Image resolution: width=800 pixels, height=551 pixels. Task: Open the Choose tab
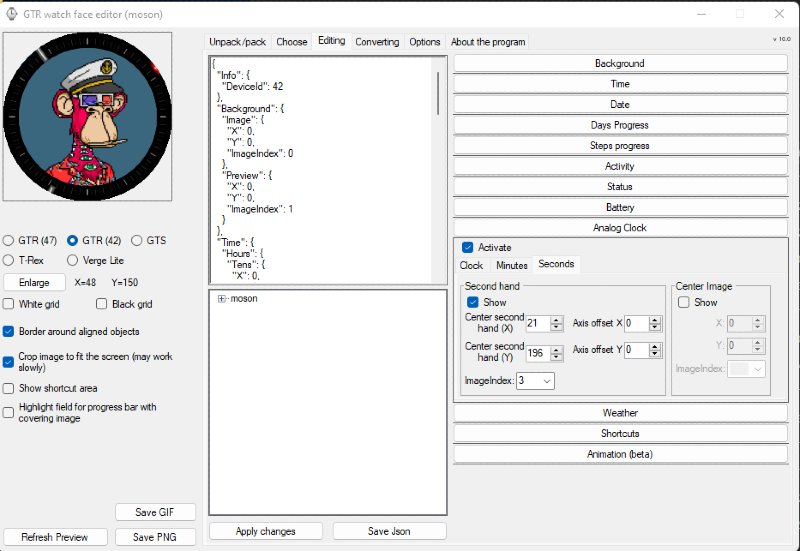coord(291,42)
